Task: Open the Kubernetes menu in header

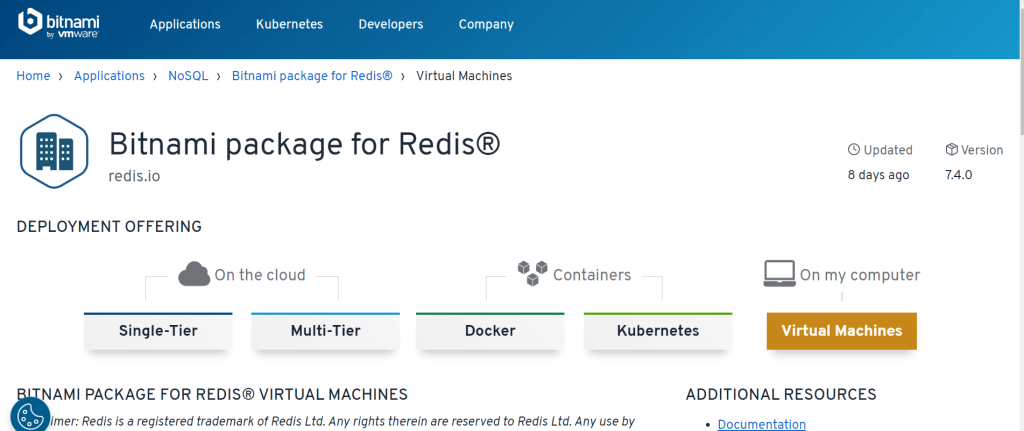Action: coord(289,24)
